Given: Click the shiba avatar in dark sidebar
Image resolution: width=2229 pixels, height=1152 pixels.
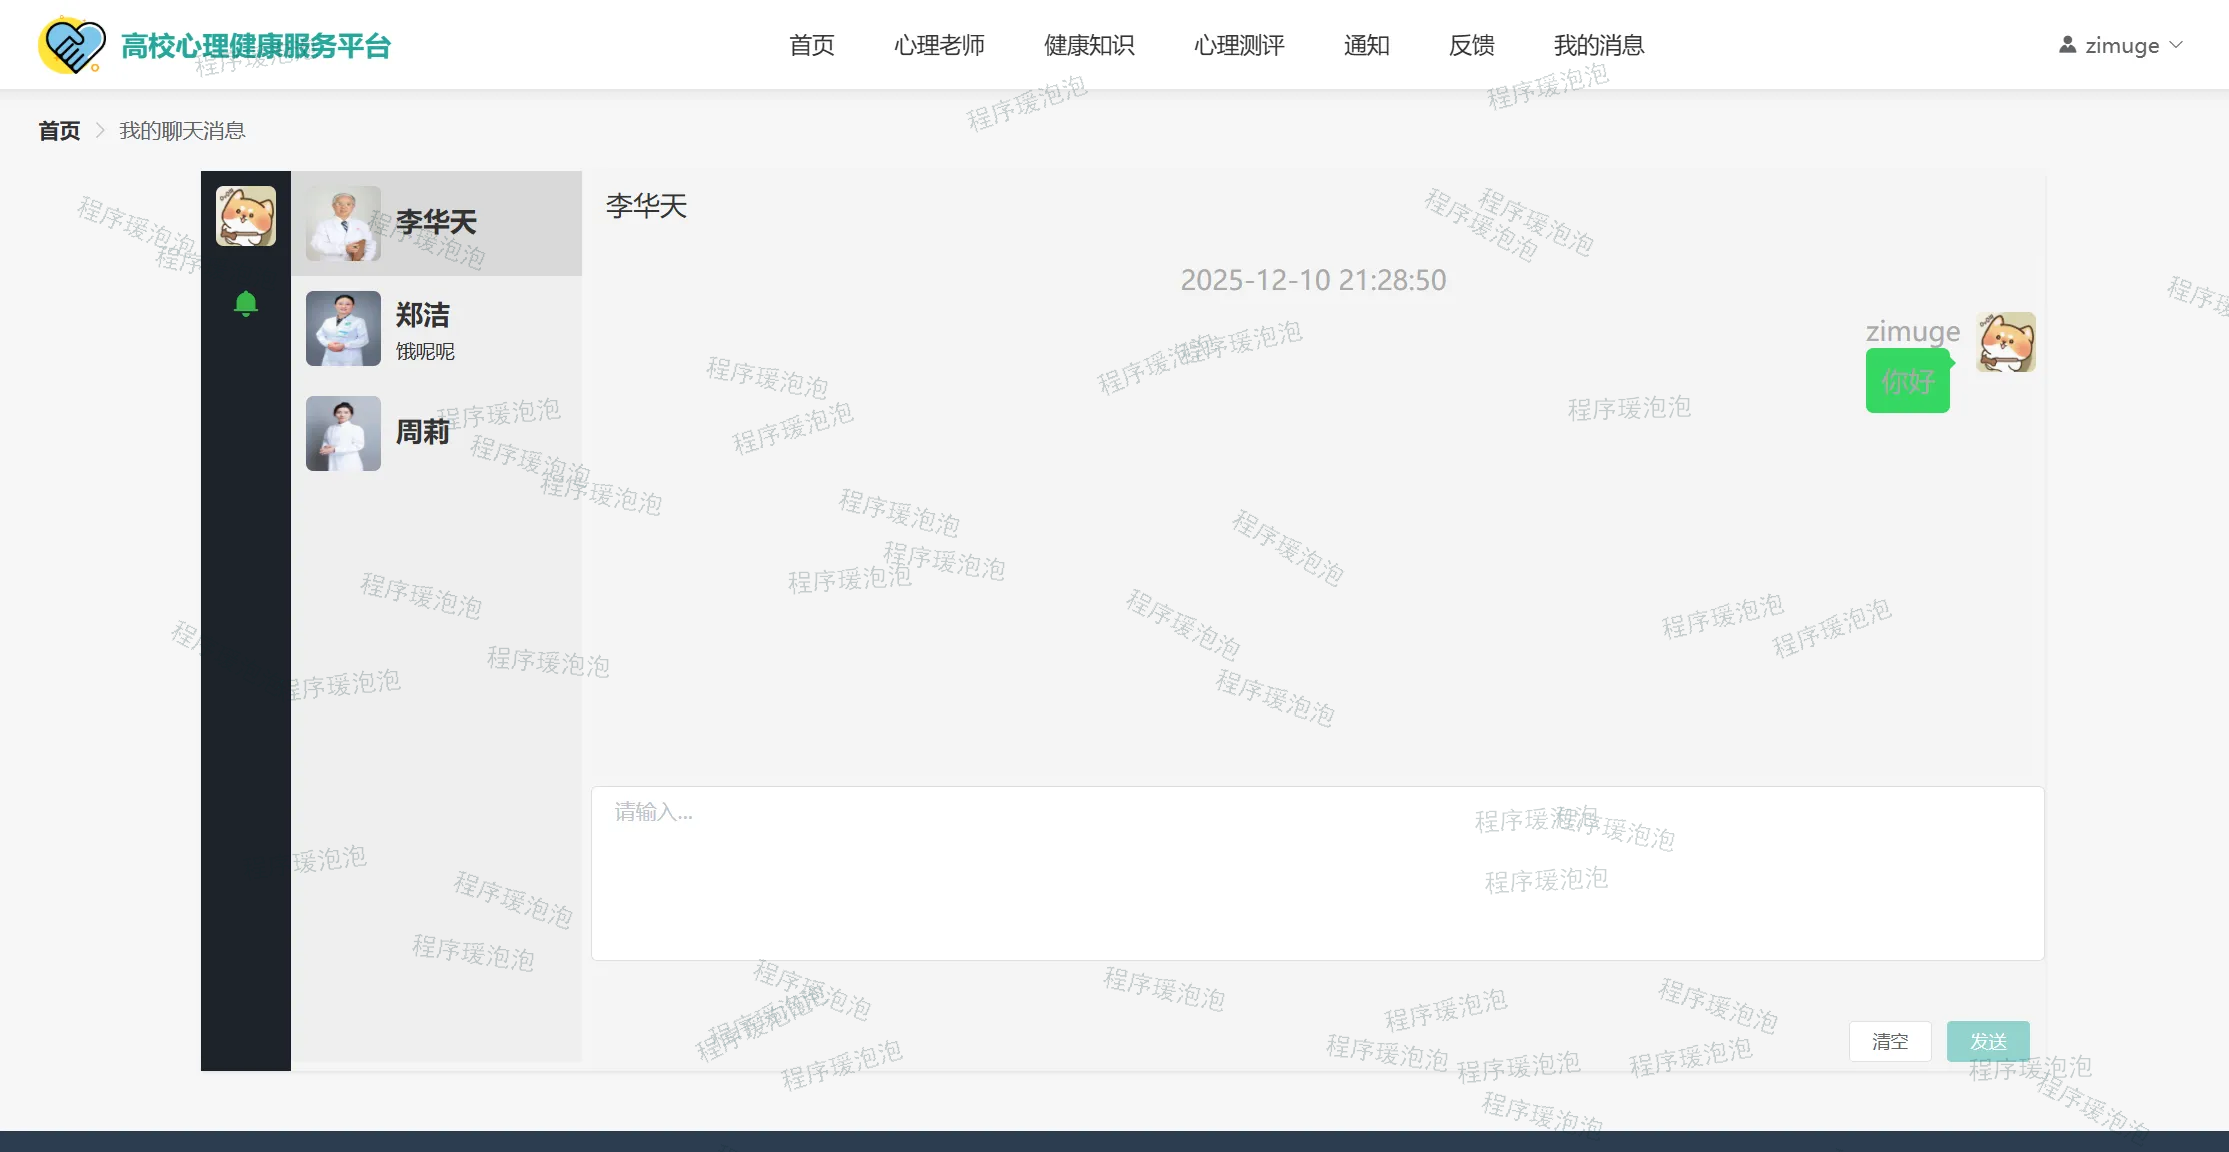Looking at the screenshot, I should point(245,216).
